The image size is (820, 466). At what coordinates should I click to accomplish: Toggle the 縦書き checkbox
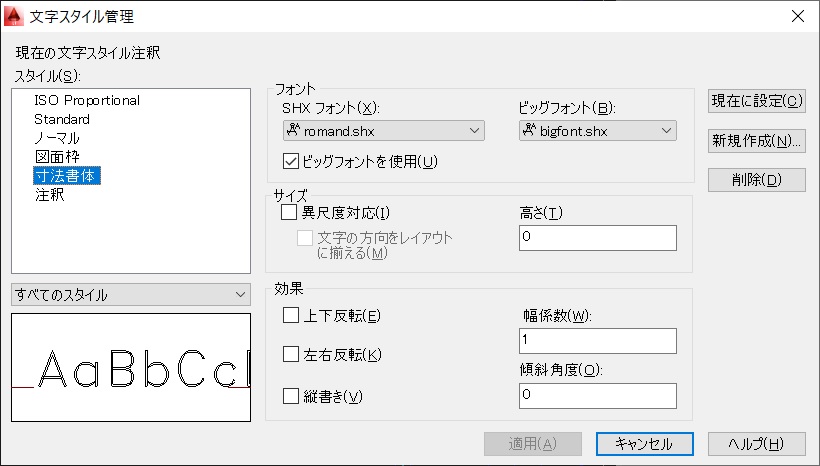291,396
